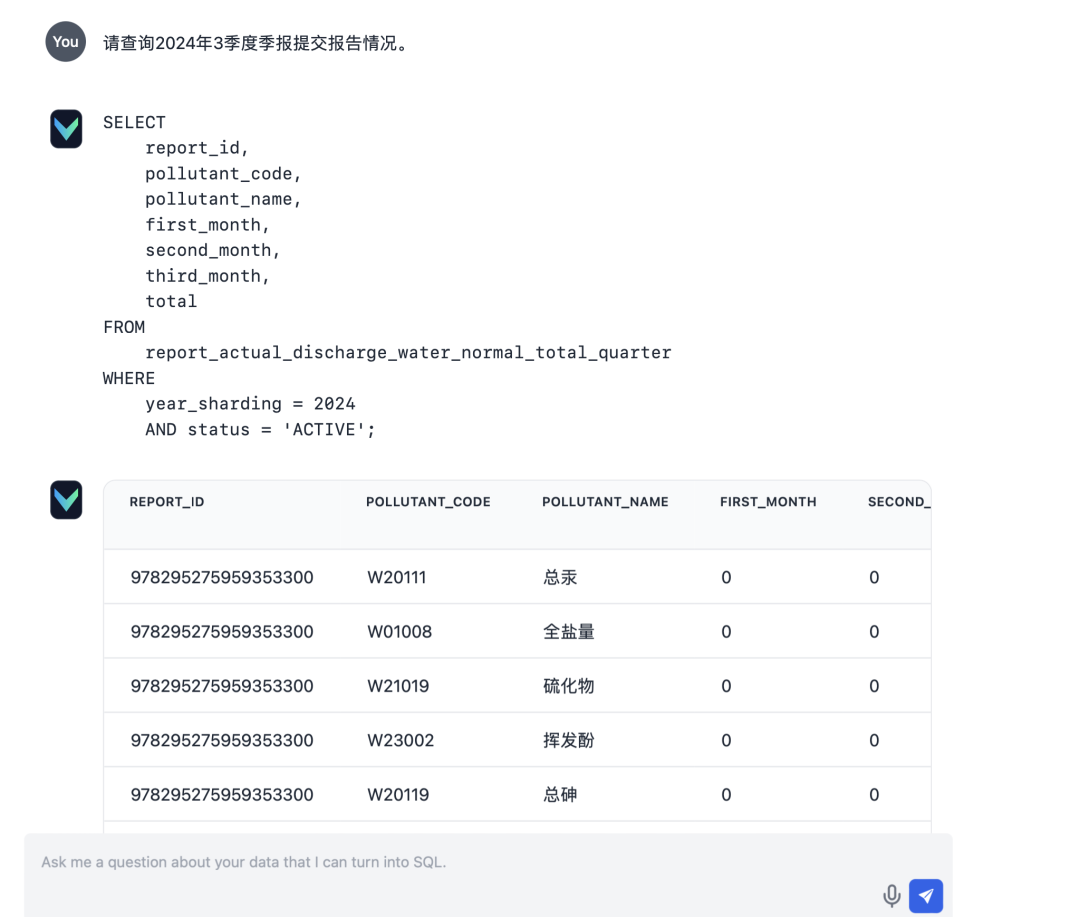Select pollutant code cell W20111
The width and height of the screenshot is (1080, 917).
(397, 577)
